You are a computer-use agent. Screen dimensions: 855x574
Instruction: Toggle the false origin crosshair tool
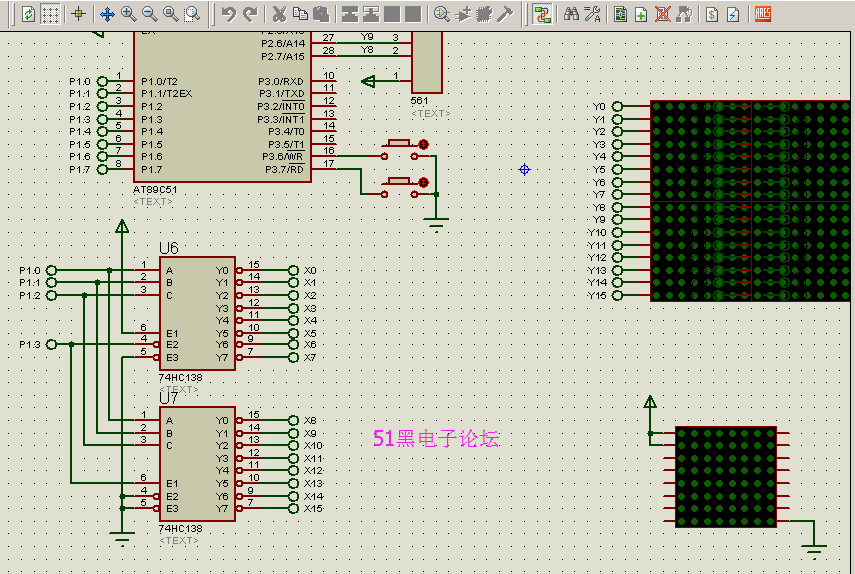point(79,14)
